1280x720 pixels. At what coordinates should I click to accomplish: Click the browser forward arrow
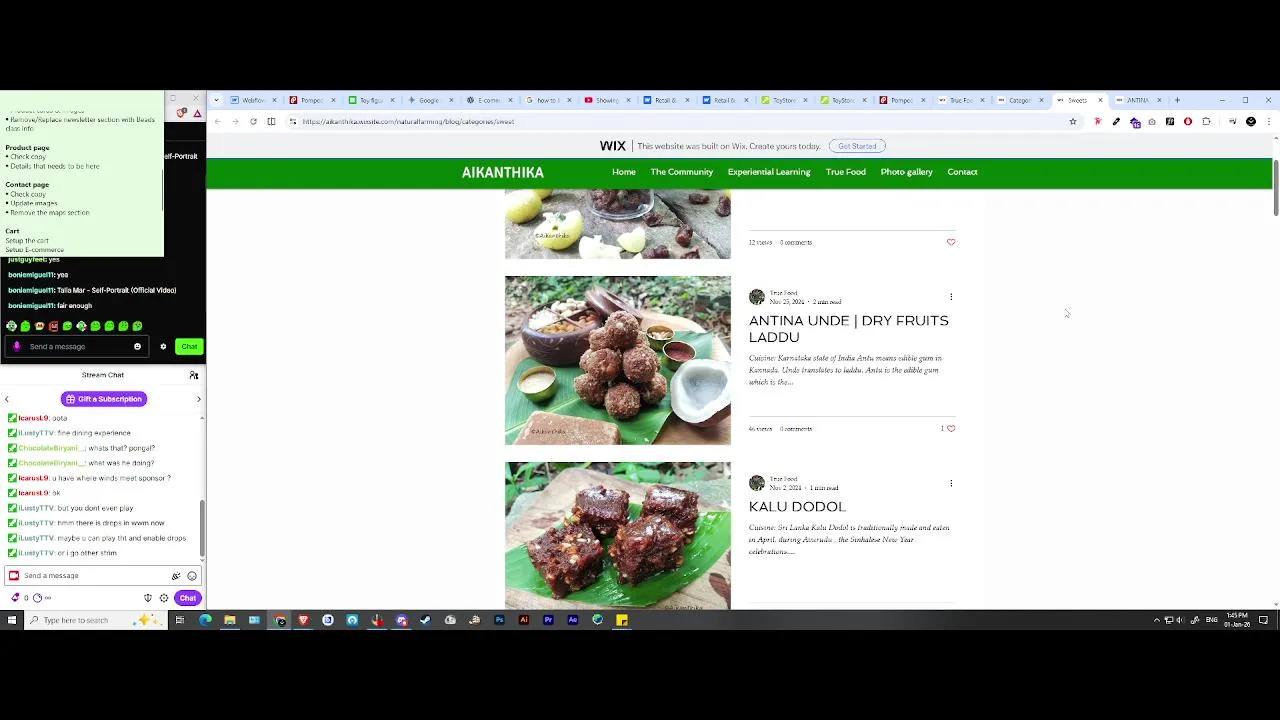click(235, 122)
